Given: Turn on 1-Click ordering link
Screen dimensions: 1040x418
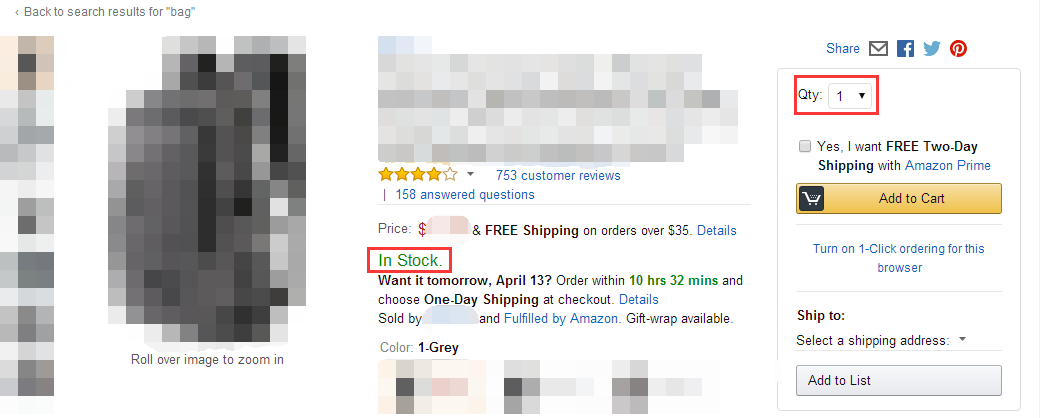Looking at the screenshot, I should pos(898,257).
